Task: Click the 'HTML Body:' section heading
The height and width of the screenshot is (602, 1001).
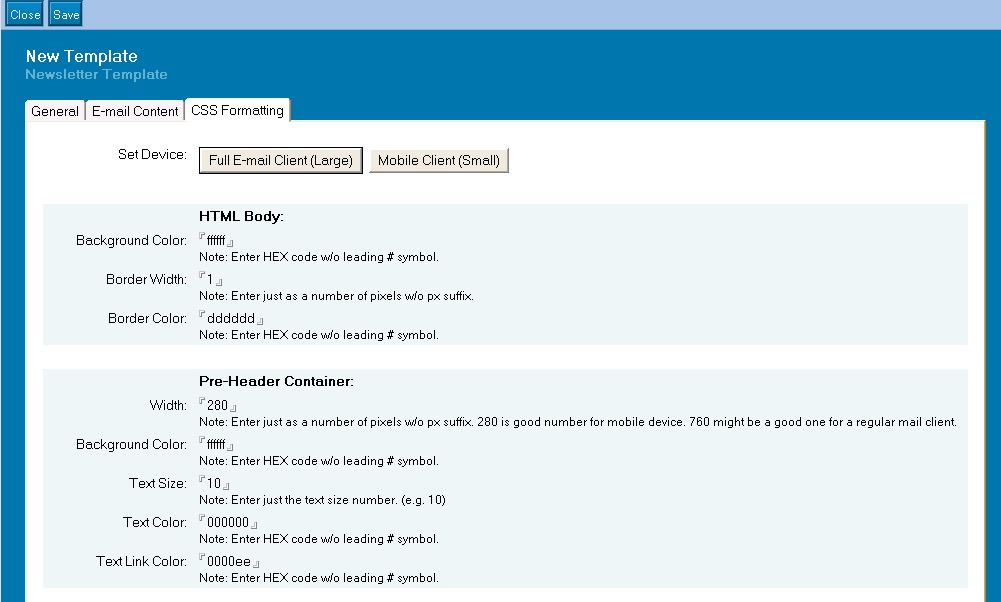Action: click(x=241, y=216)
